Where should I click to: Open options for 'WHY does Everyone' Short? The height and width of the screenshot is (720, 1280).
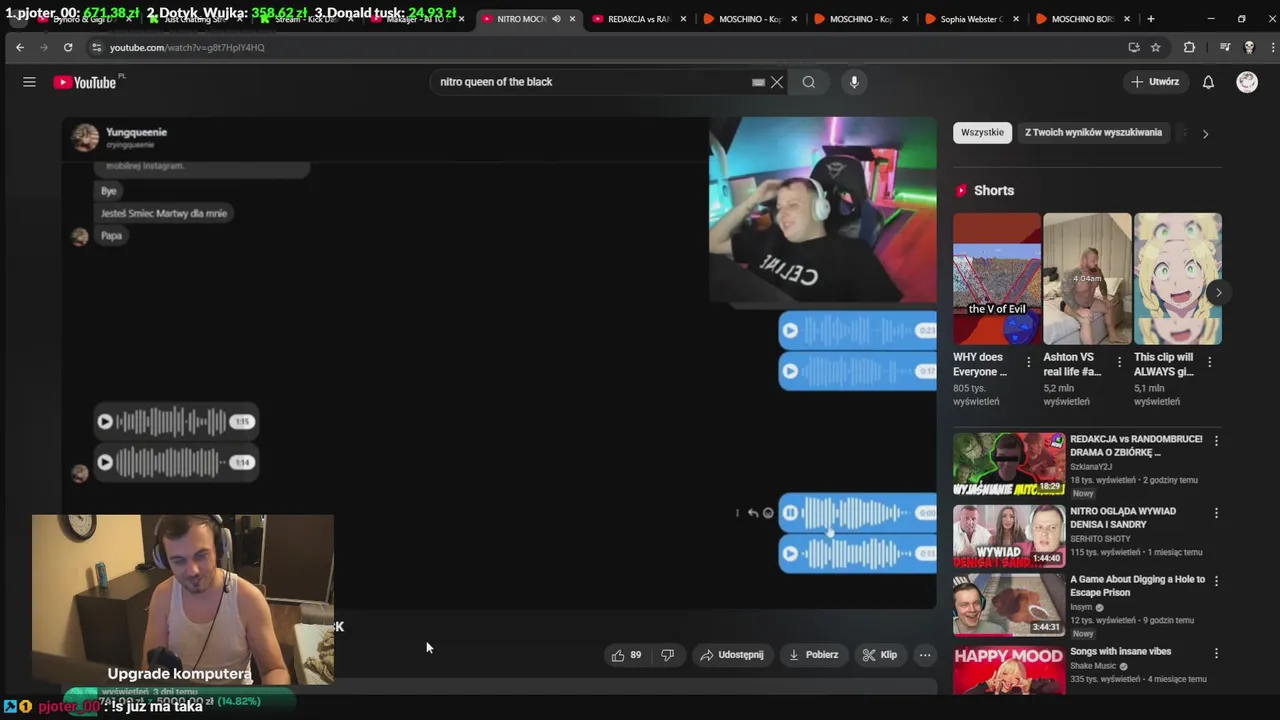1028,362
